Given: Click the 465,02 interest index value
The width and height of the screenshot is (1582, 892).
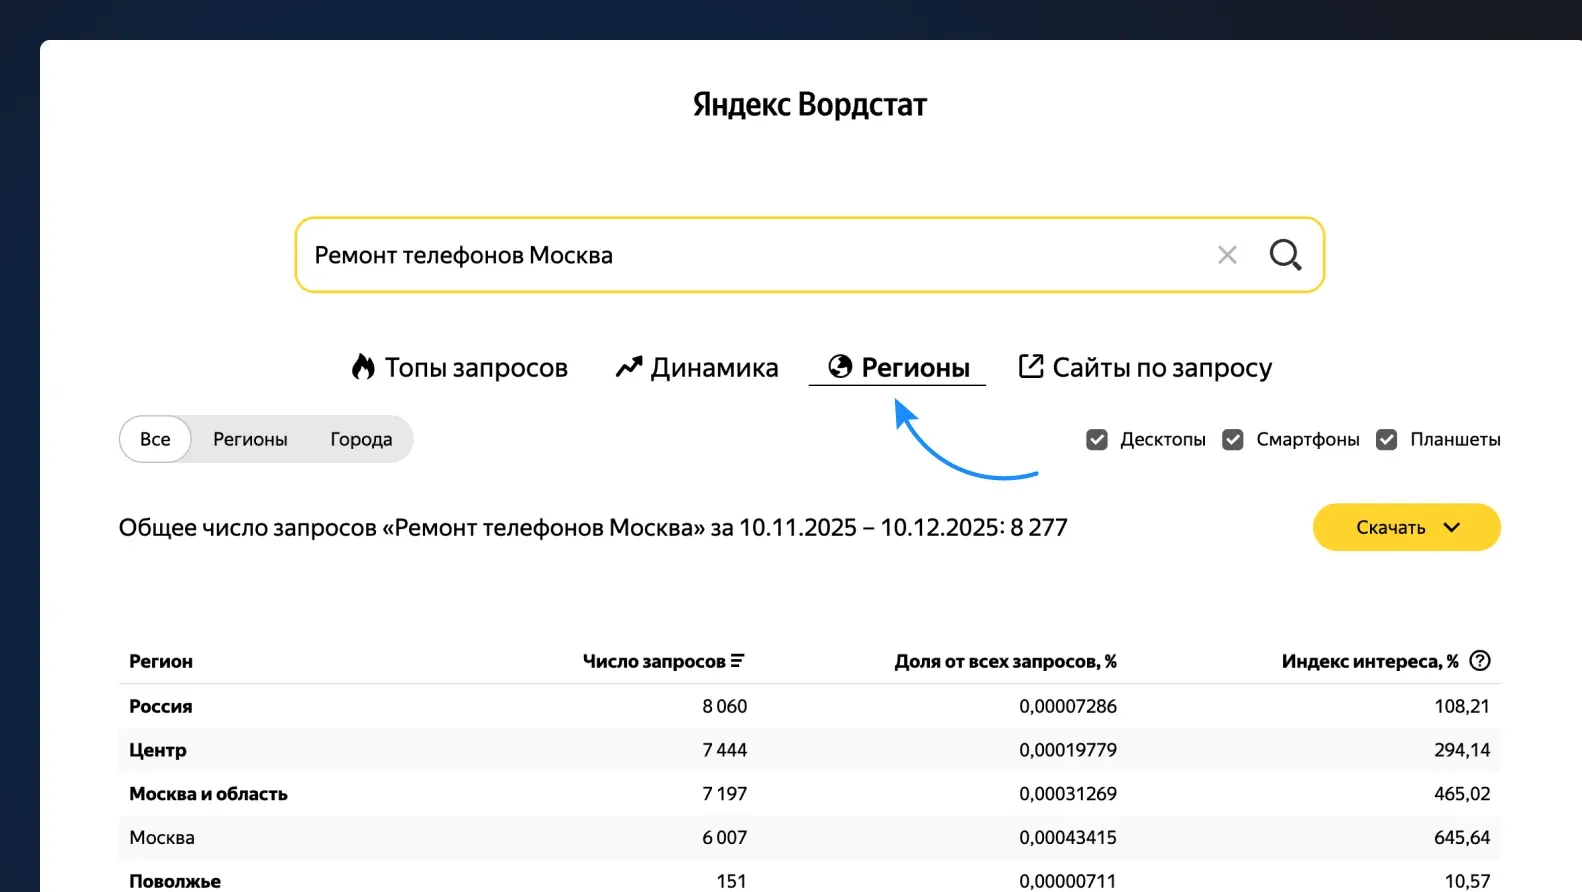Looking at the screenshot, I should tap(1462, 794).
